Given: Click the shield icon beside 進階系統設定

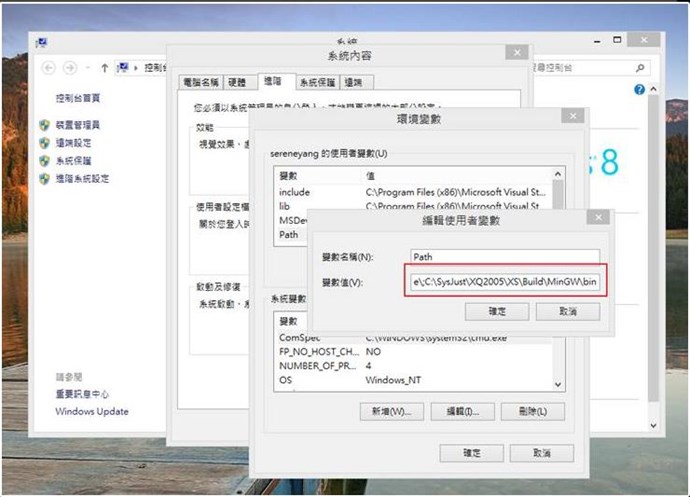Looking at the screenshot, I should tap(44, 179).
